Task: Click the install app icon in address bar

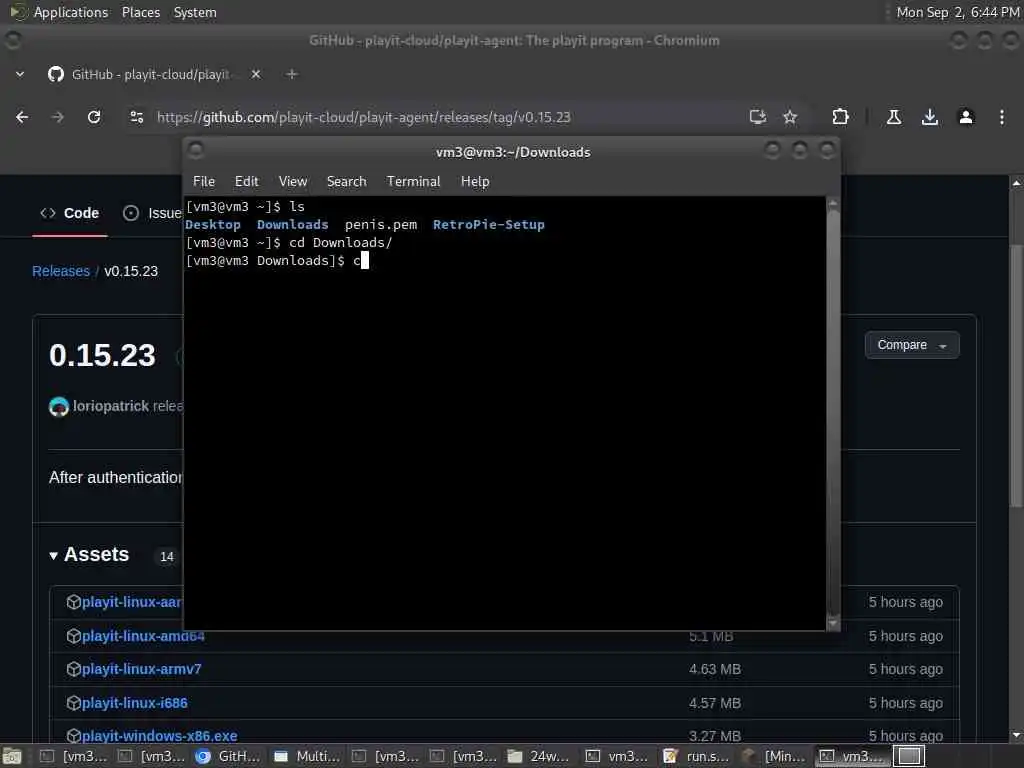Action: pos(758,117)
